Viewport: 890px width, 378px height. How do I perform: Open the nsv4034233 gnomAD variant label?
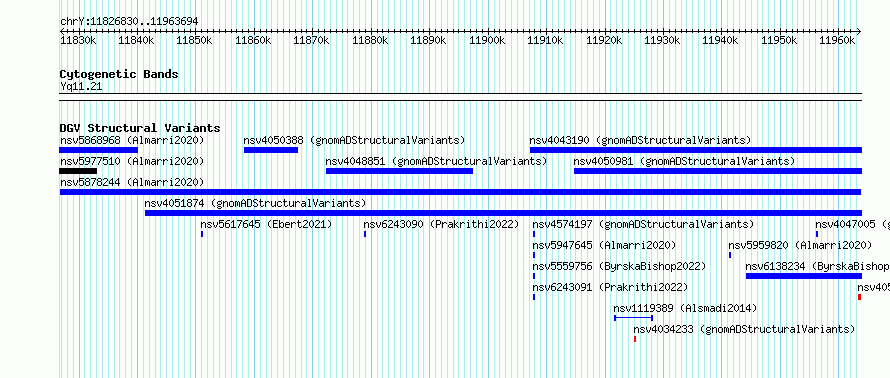[744, 329]
